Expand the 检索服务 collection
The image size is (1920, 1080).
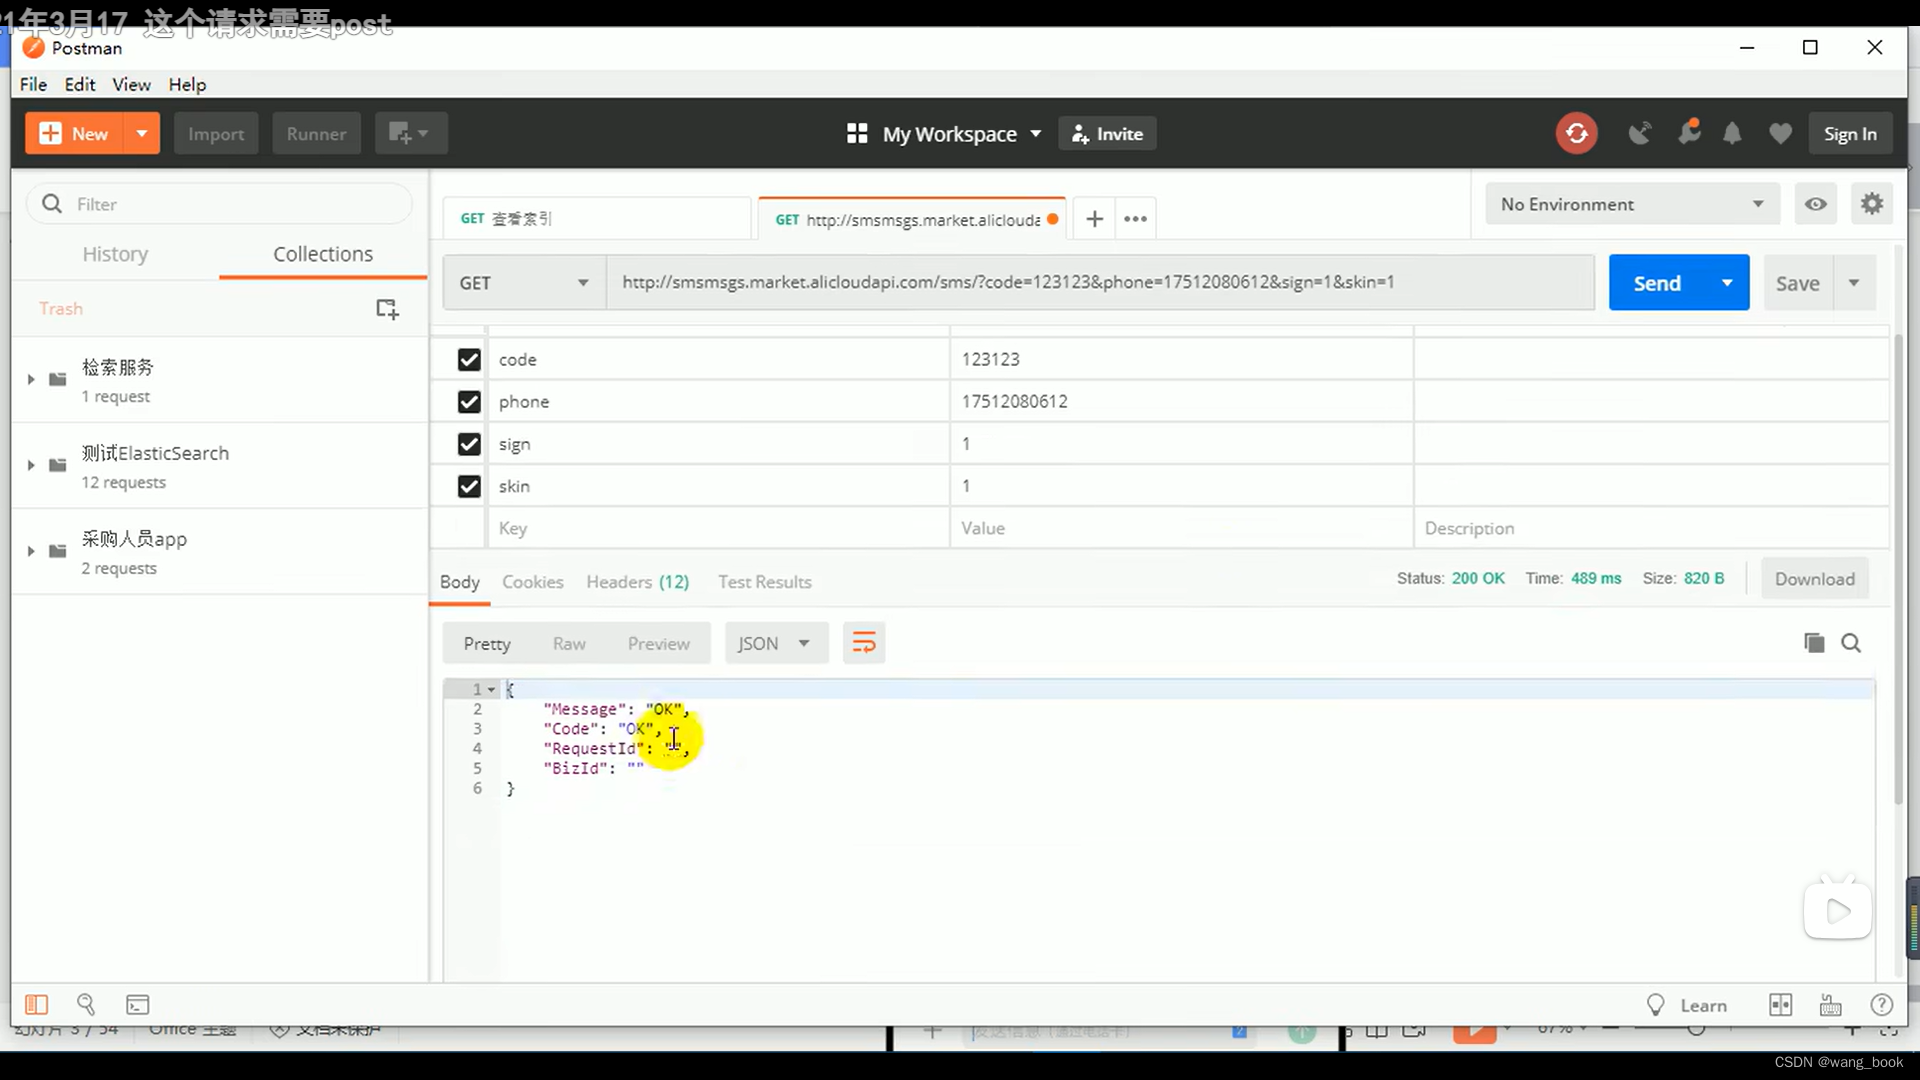coord(31,379)
